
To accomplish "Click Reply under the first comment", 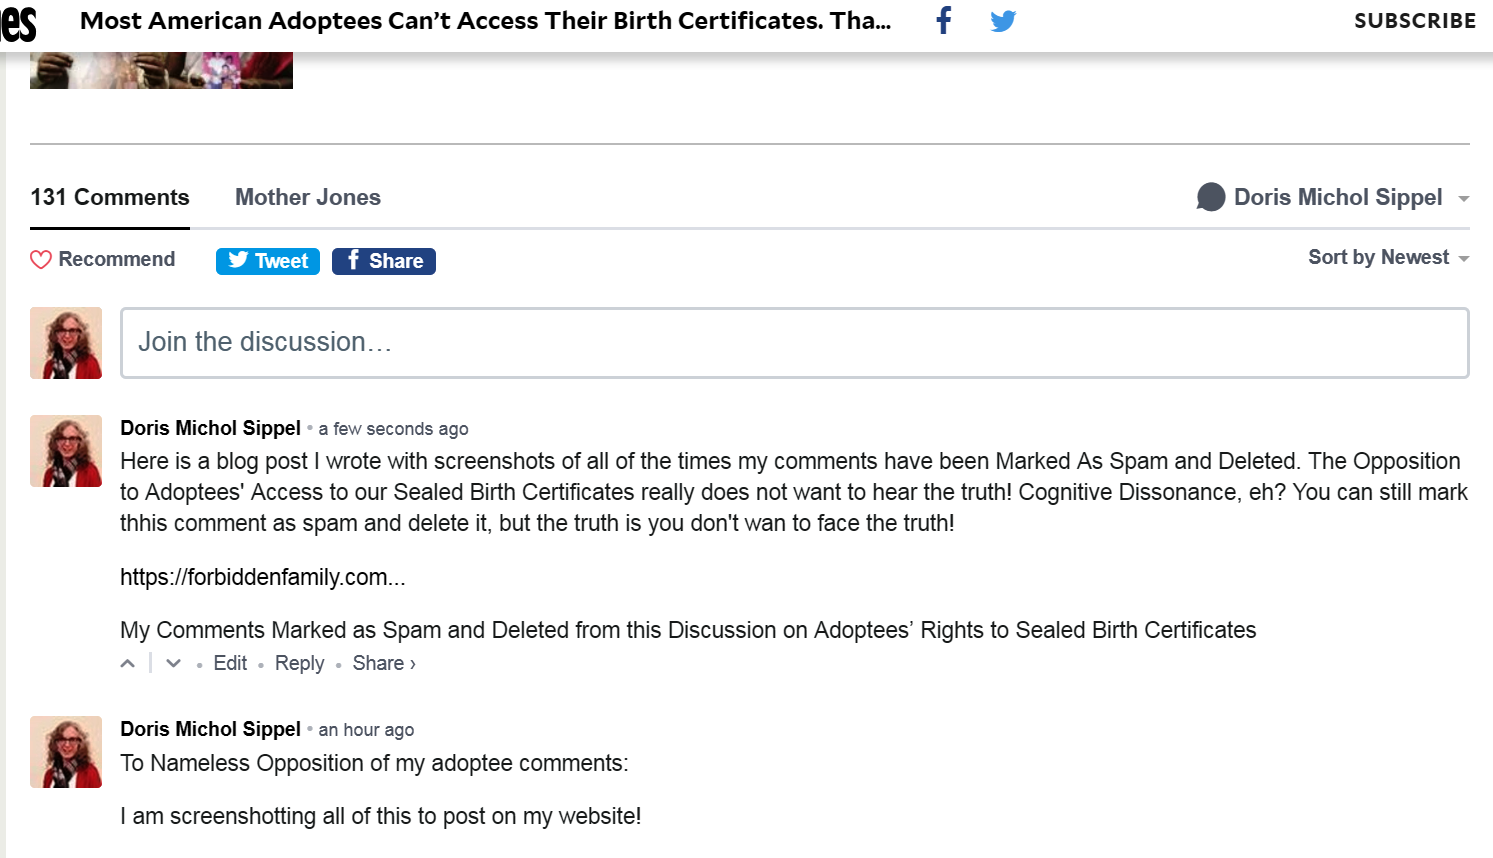I will click(x=299, y=662).
